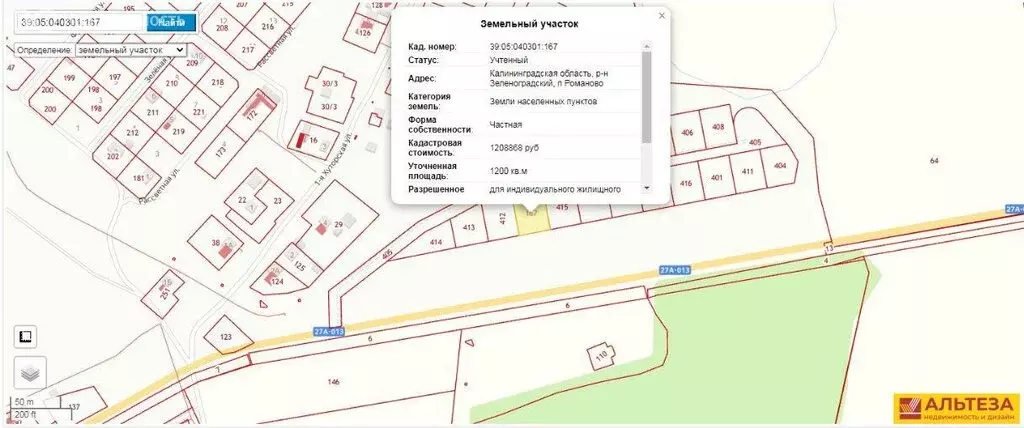This screenshot has width=1024, height=428.
Task: Focus the cadastral number search field
Action: coord(80,22)
